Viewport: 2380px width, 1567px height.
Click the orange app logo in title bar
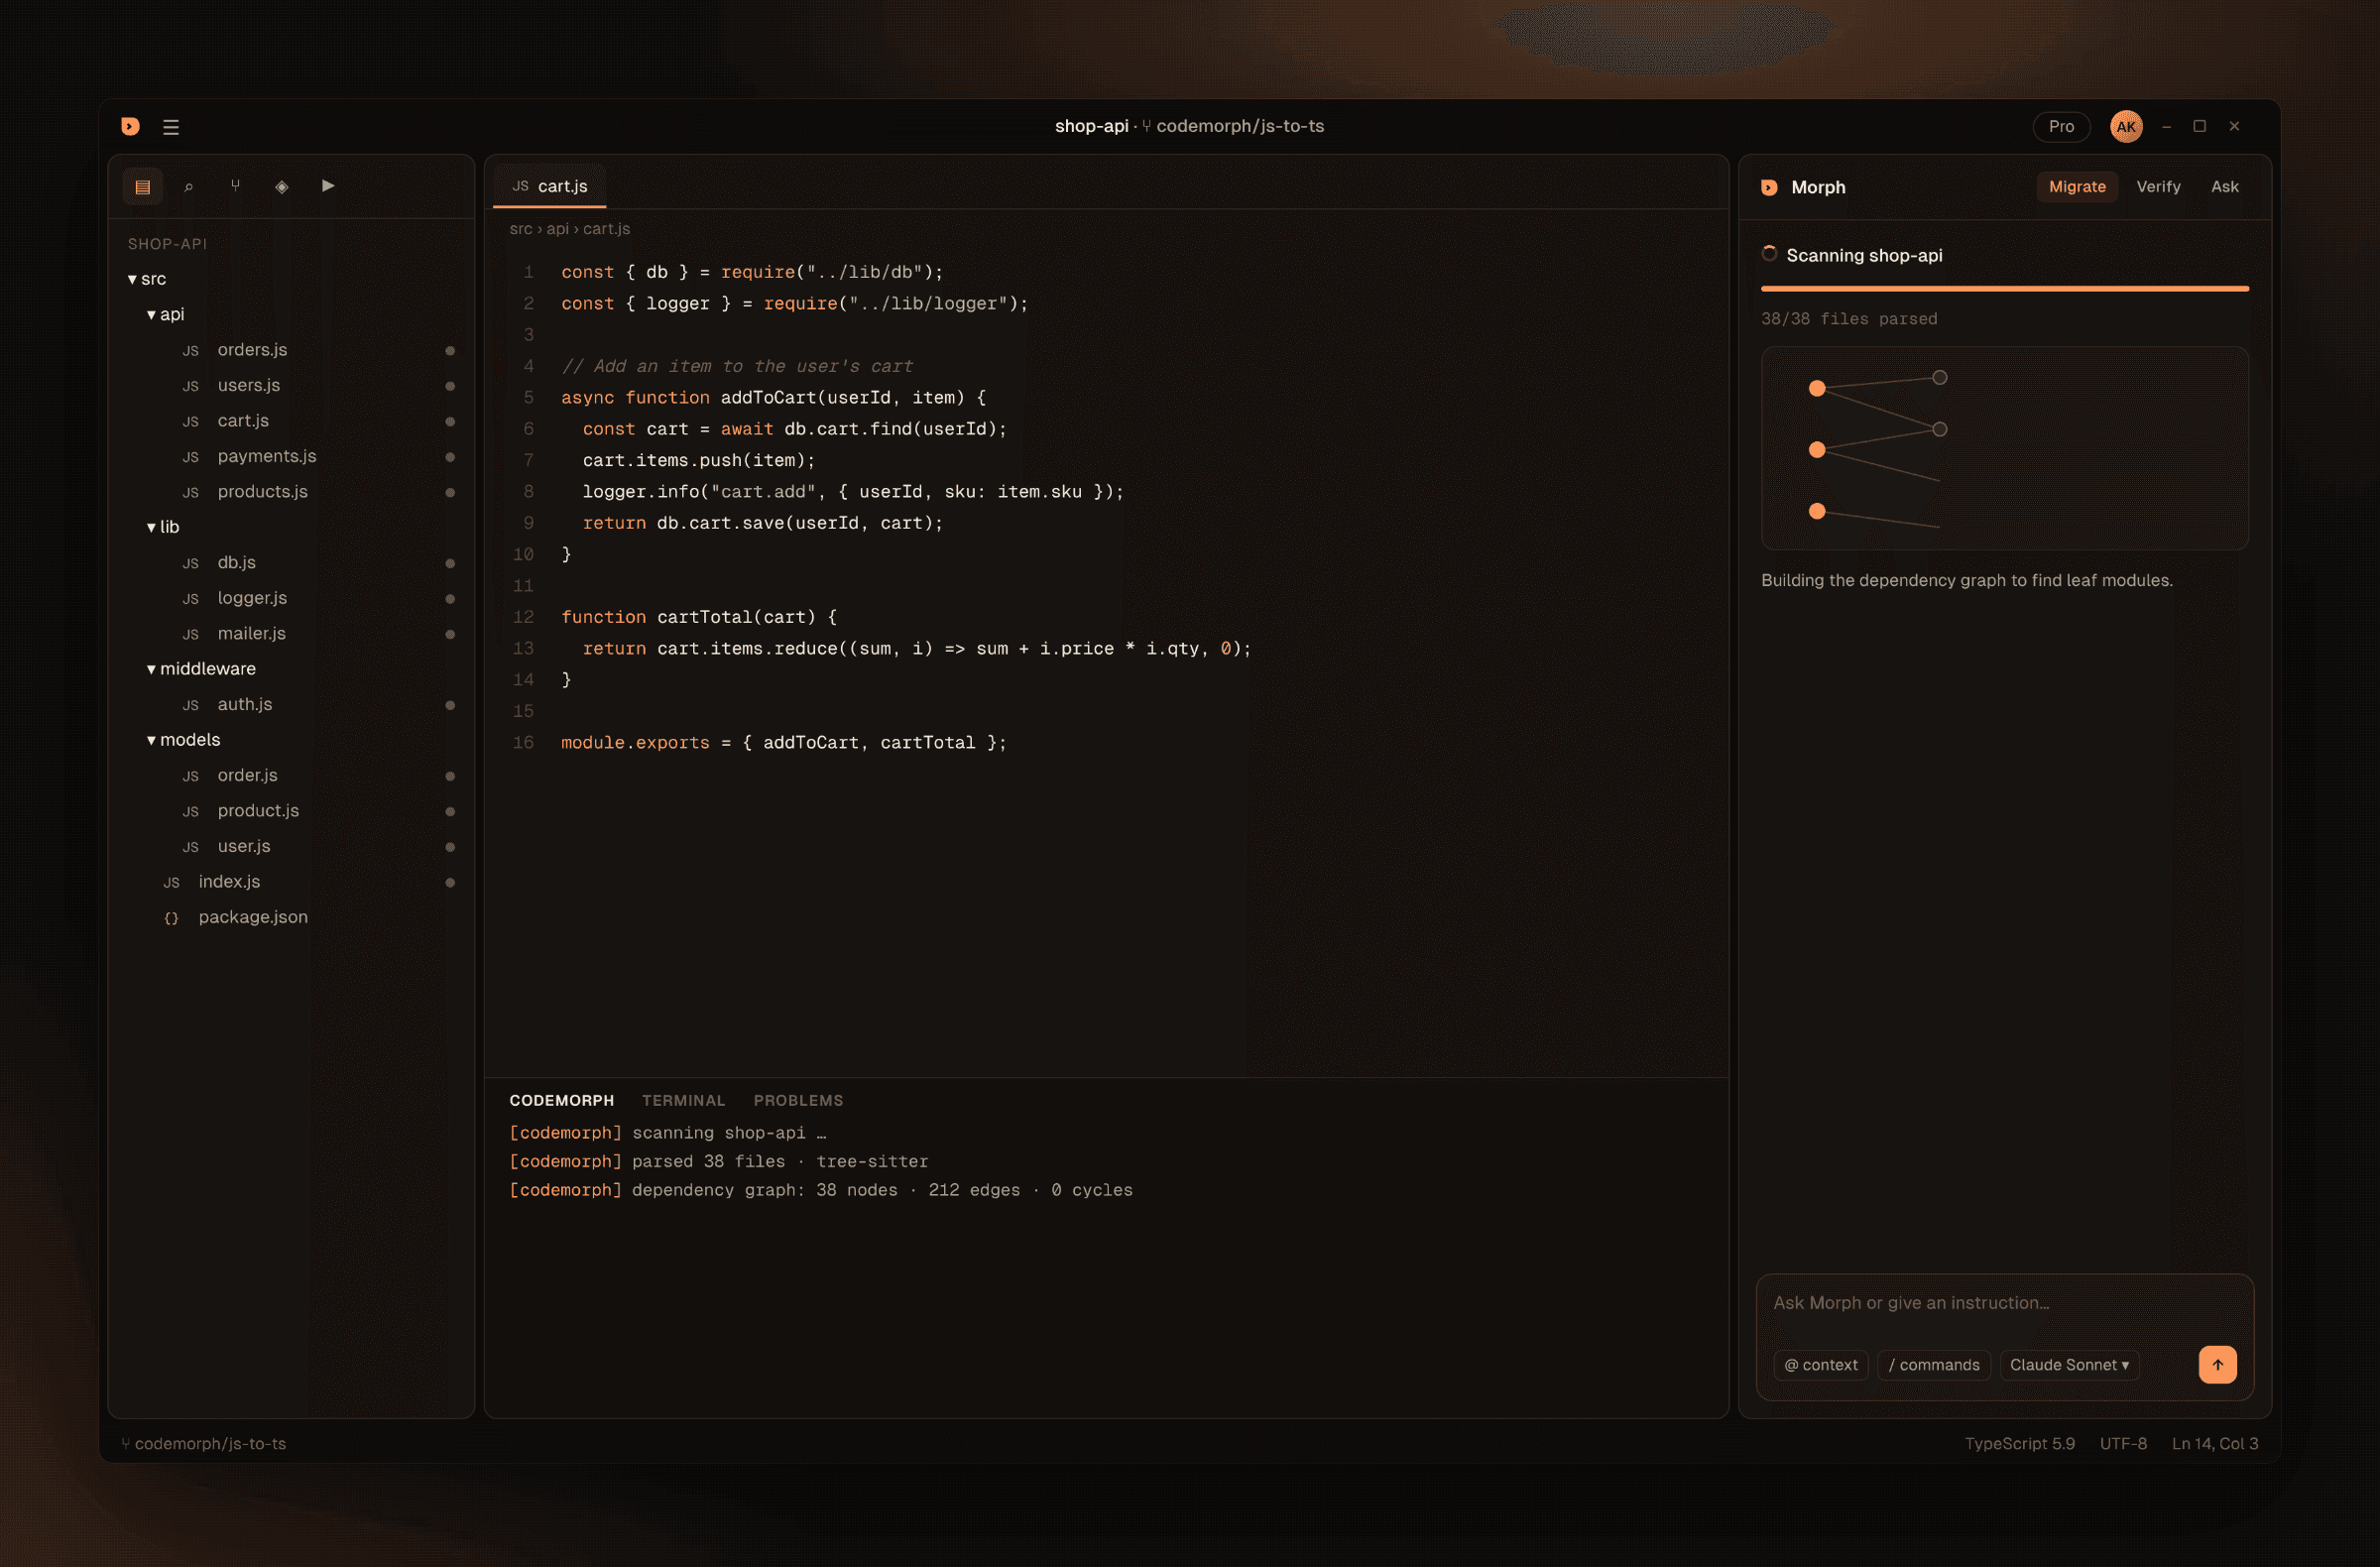pyautogui.click(x=130, y=126)
